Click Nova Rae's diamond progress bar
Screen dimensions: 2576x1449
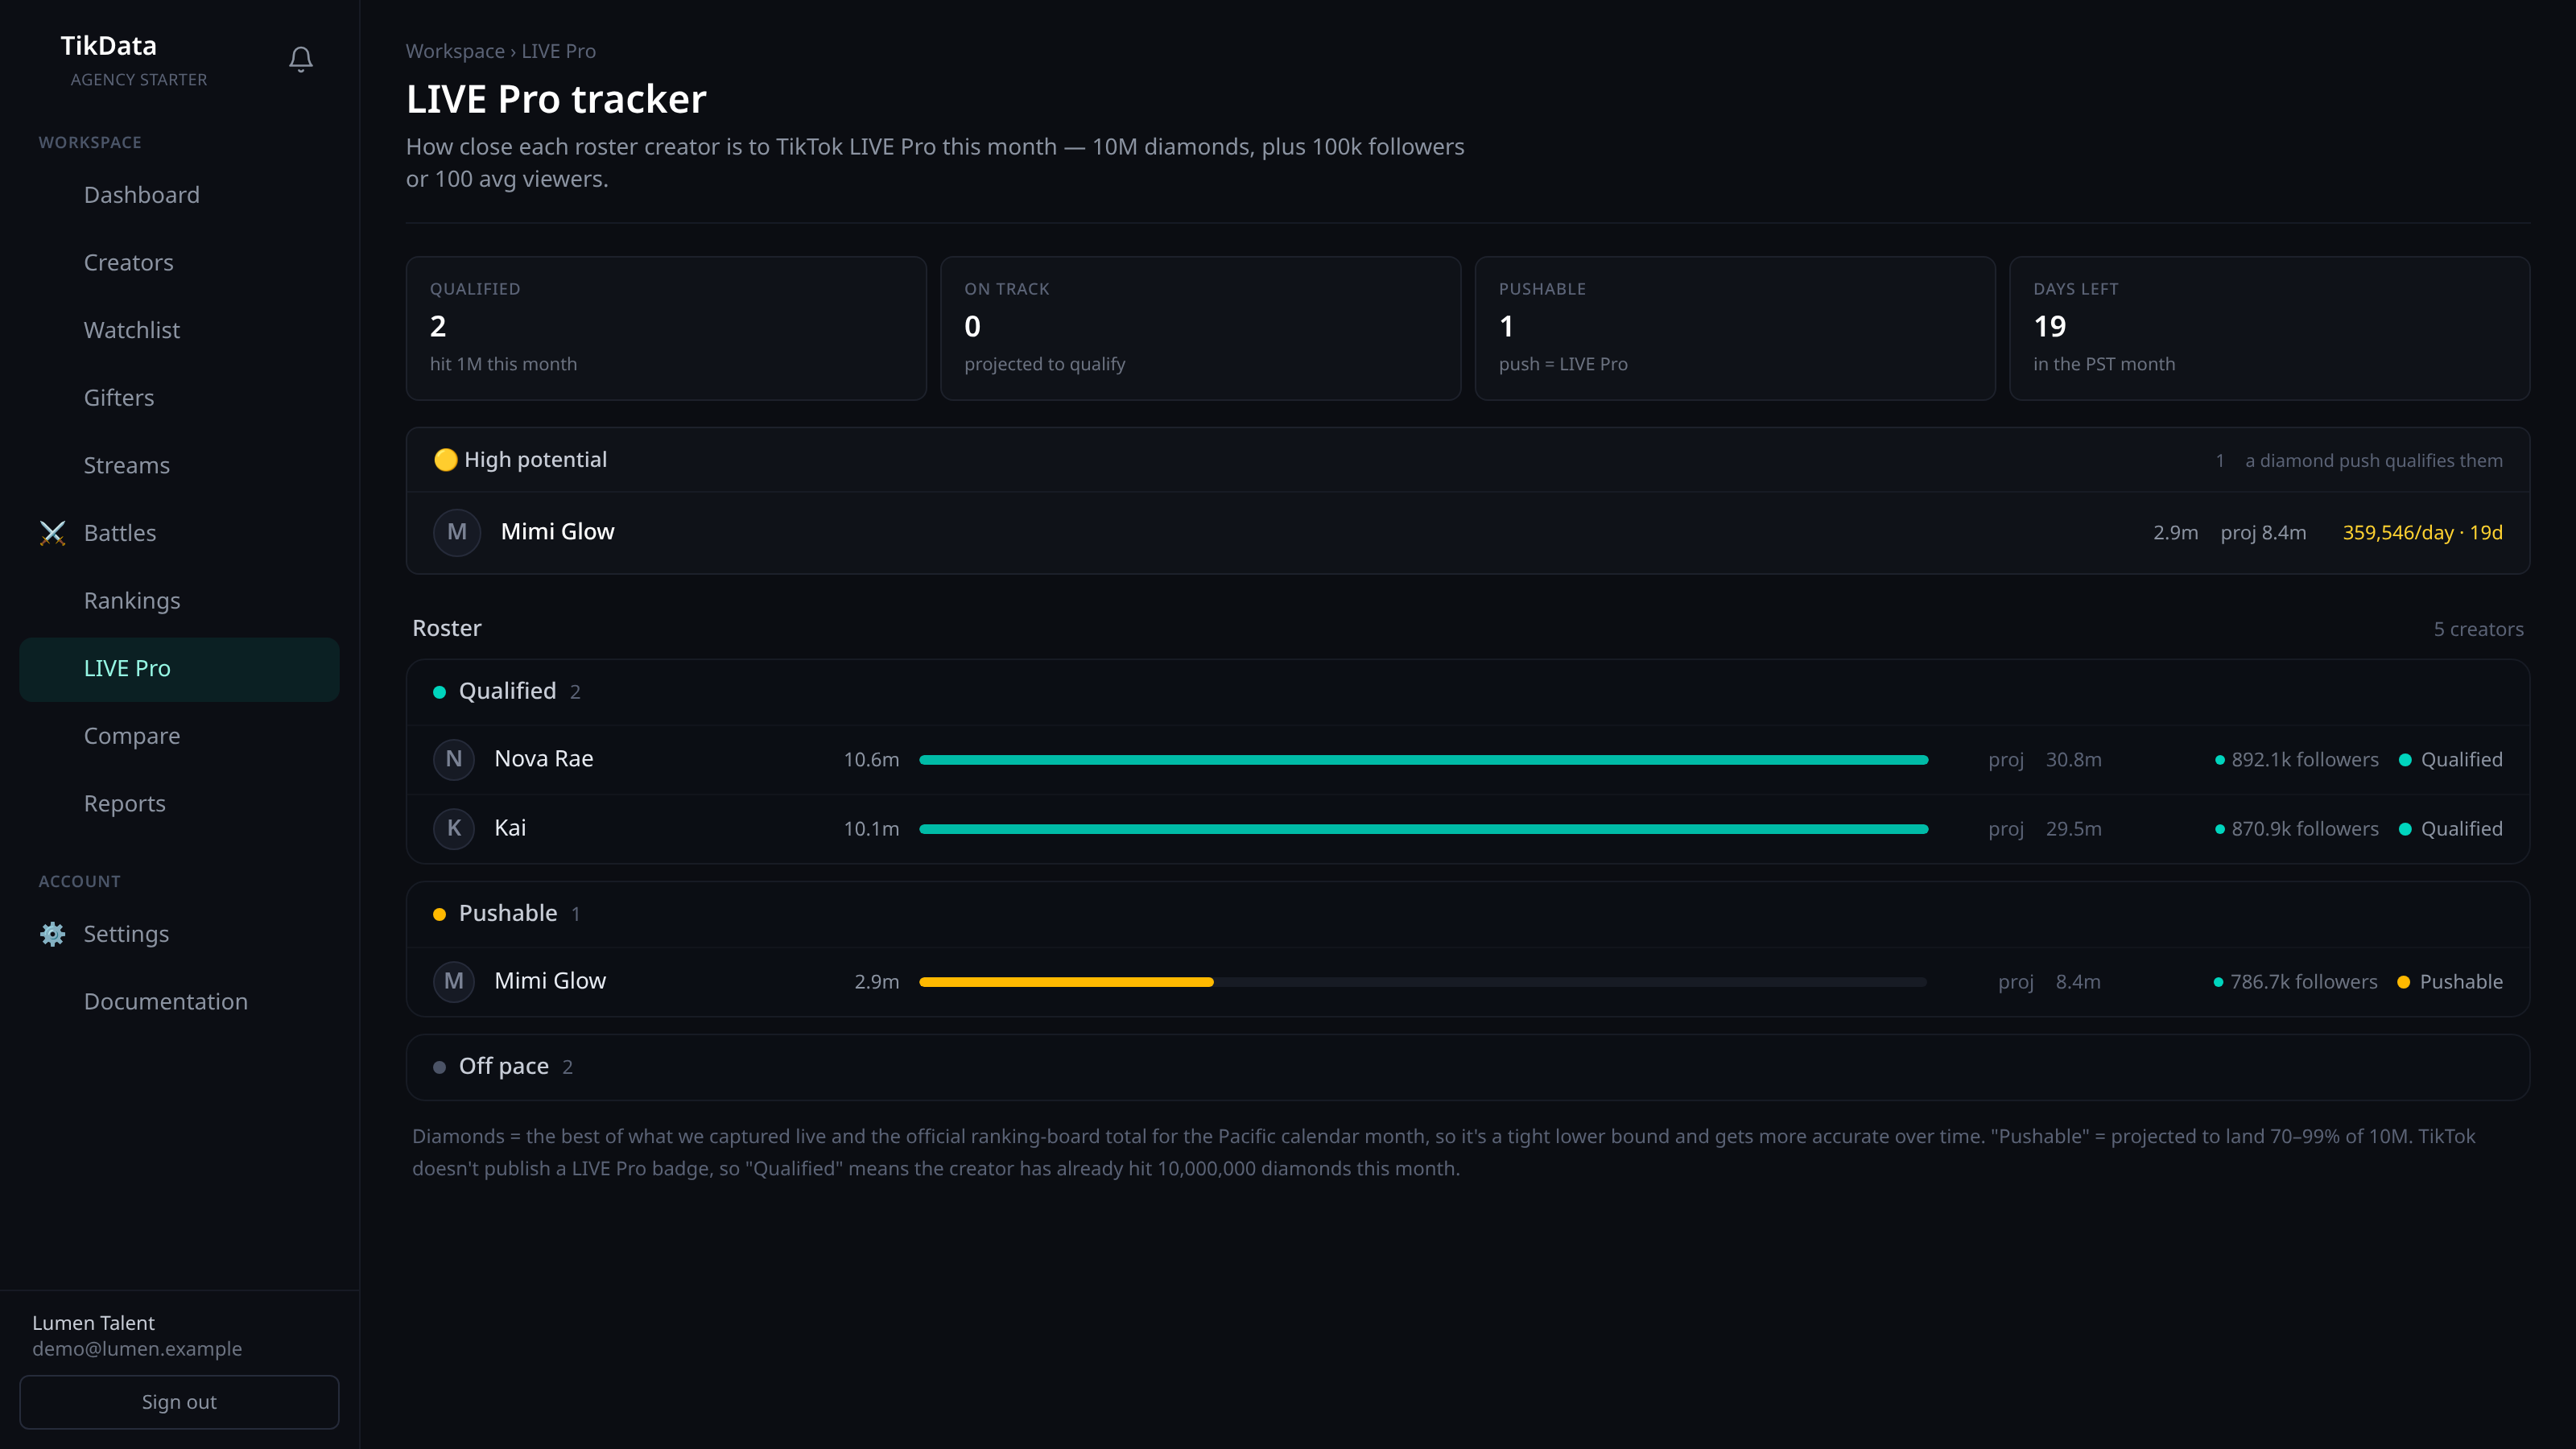click(1423, 760)
